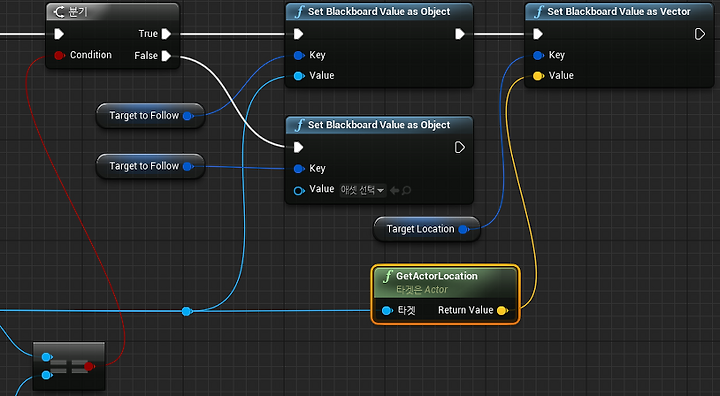Click Key pin of lower Set Blackboard Value as Object

299,169
